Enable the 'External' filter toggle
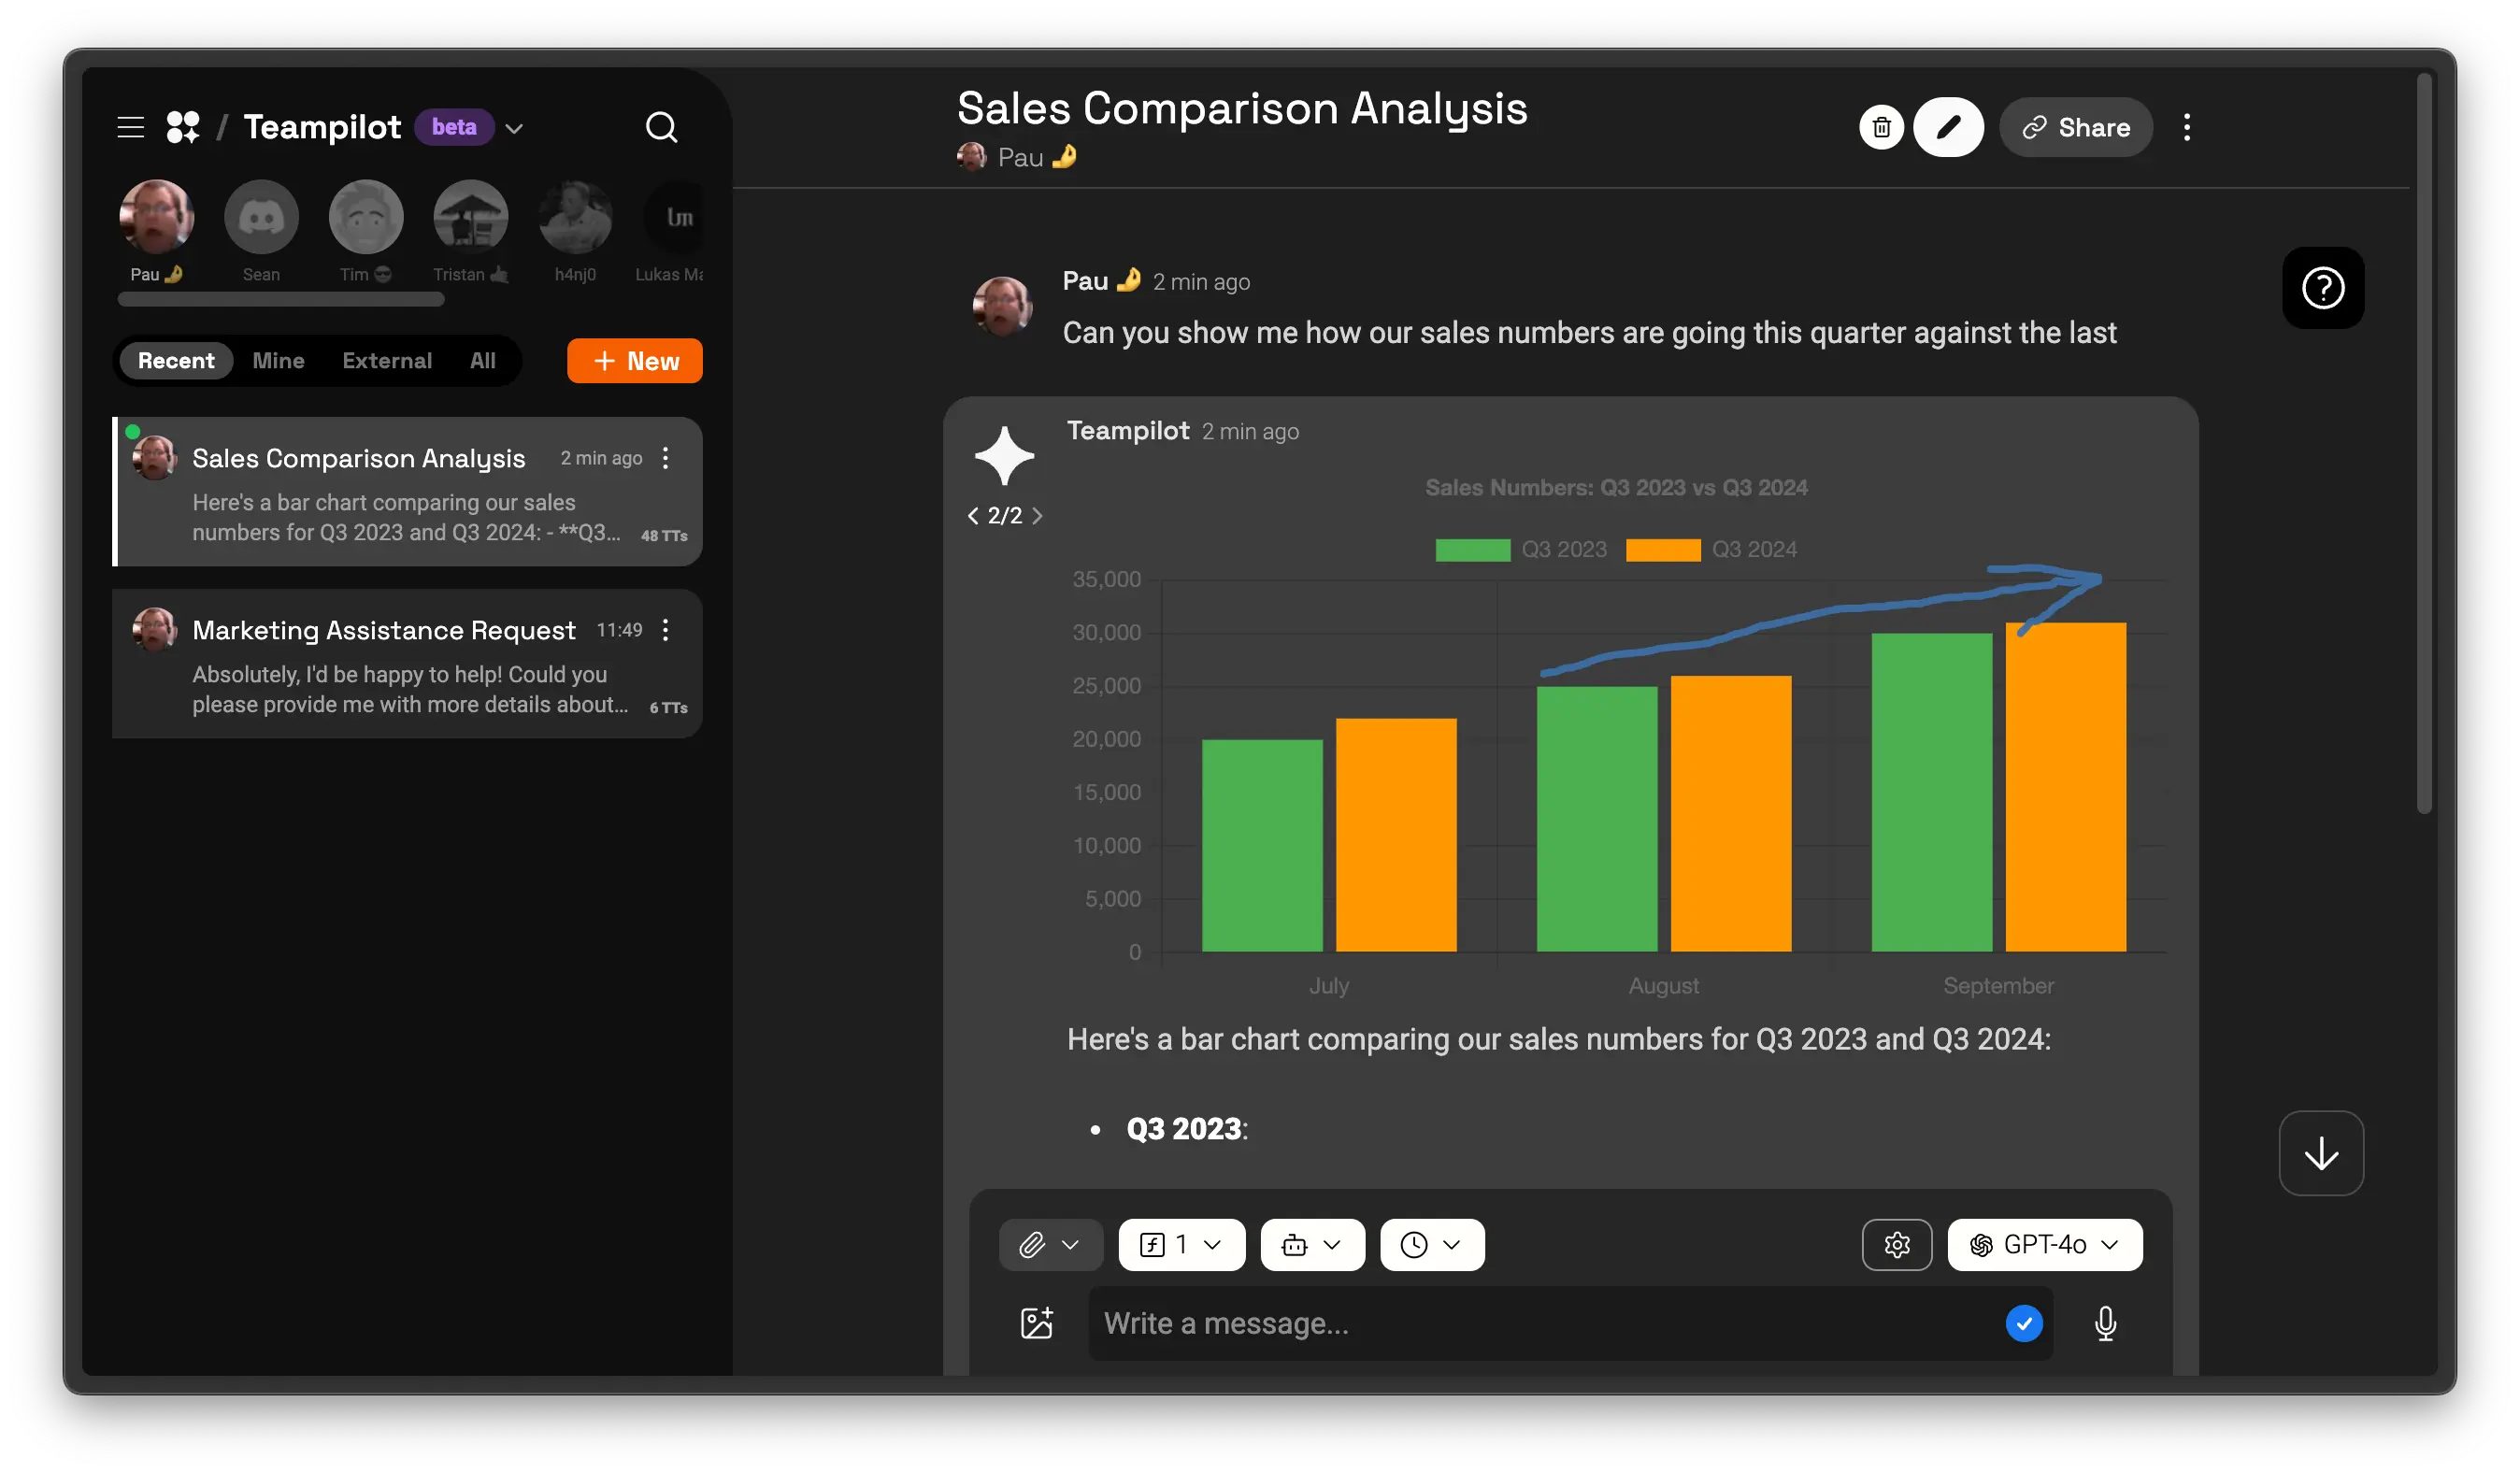This screenshot has height=1473, width=2520. click(386, 361)
